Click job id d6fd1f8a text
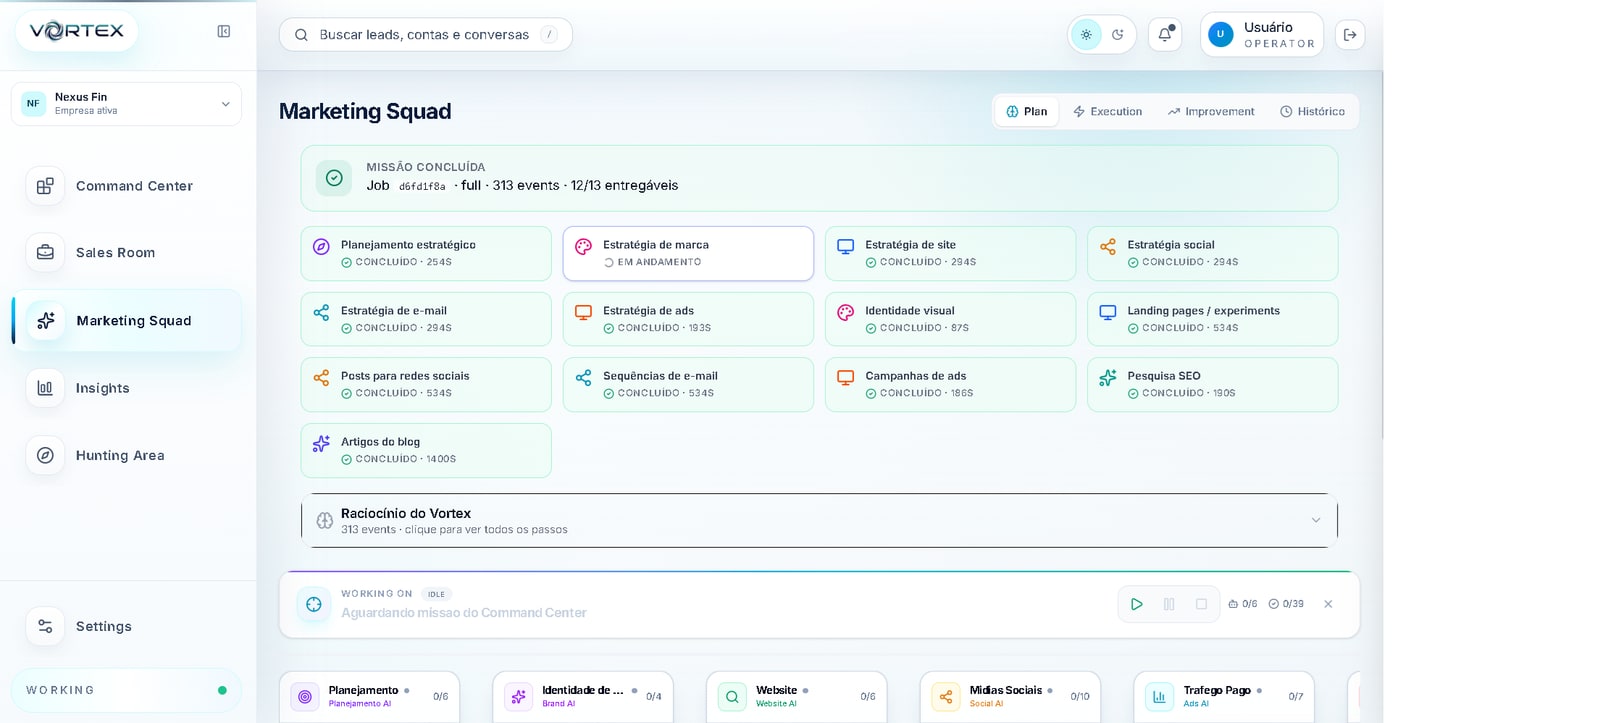This screenshot has height=723, width=1600. (x=422, y=187)
